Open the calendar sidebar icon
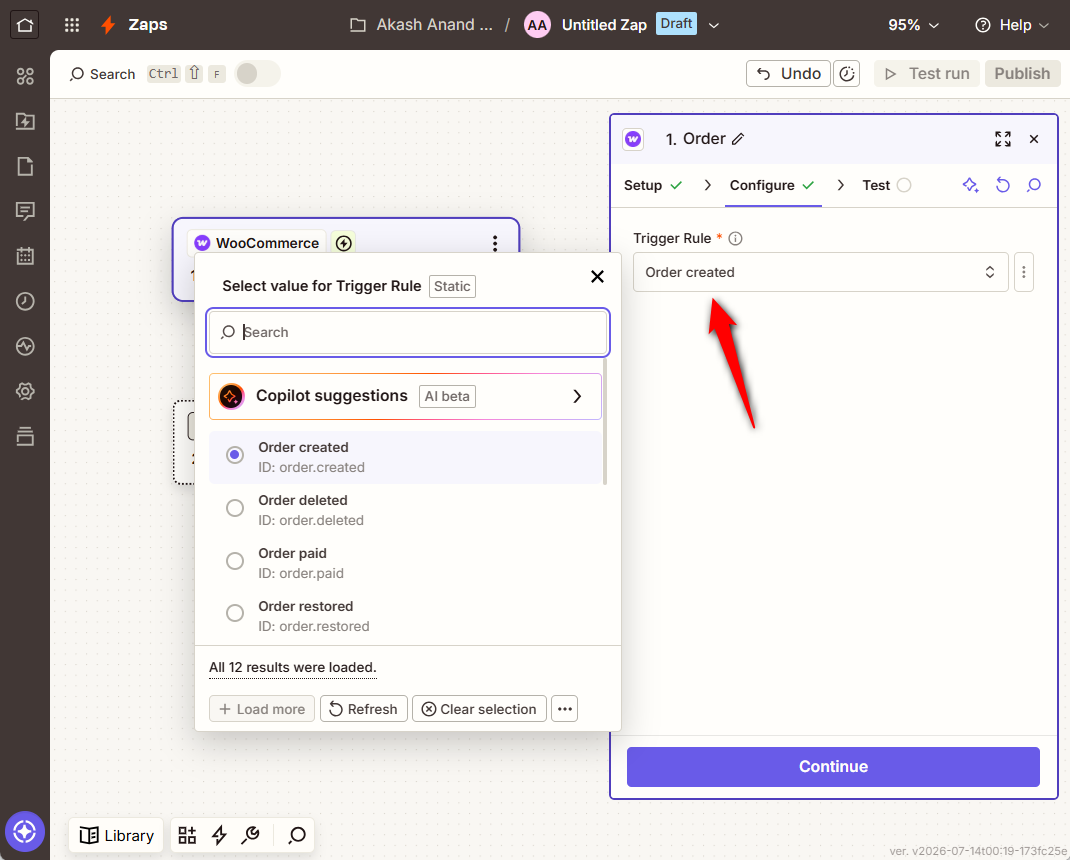Image resolution: width=1070 pixels, height=860 pixels. pyautogui.click(x=25, y=256)
